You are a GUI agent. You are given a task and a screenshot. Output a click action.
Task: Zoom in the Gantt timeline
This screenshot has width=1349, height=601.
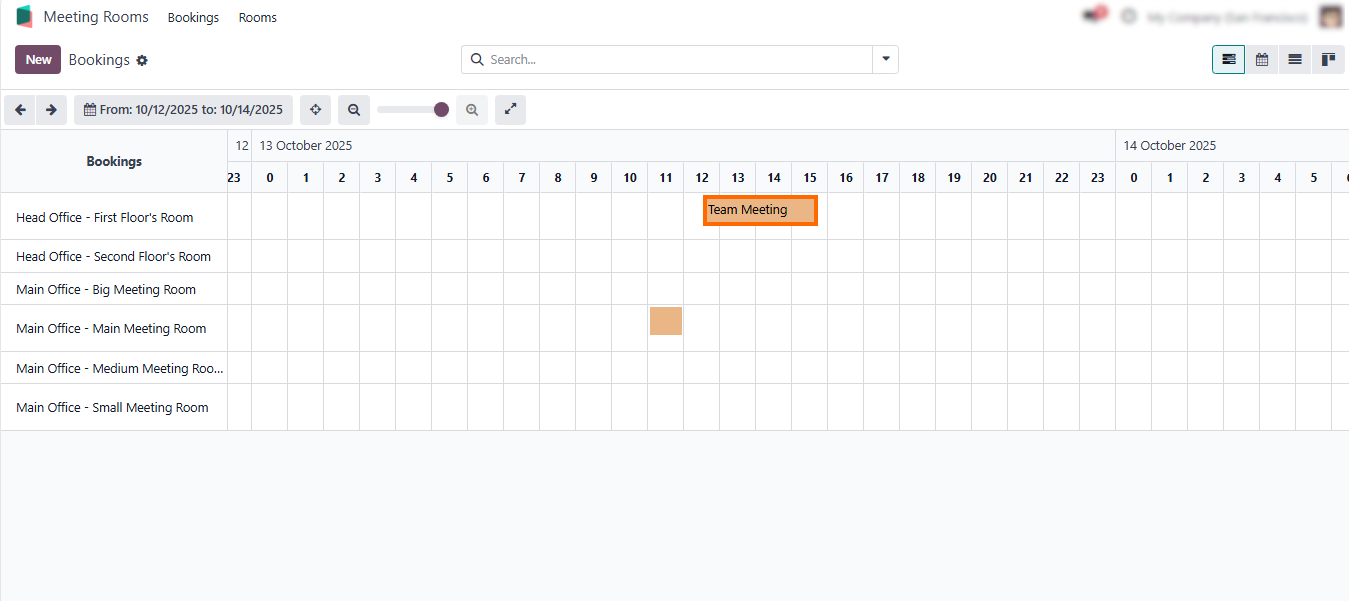tap(472, 110)
